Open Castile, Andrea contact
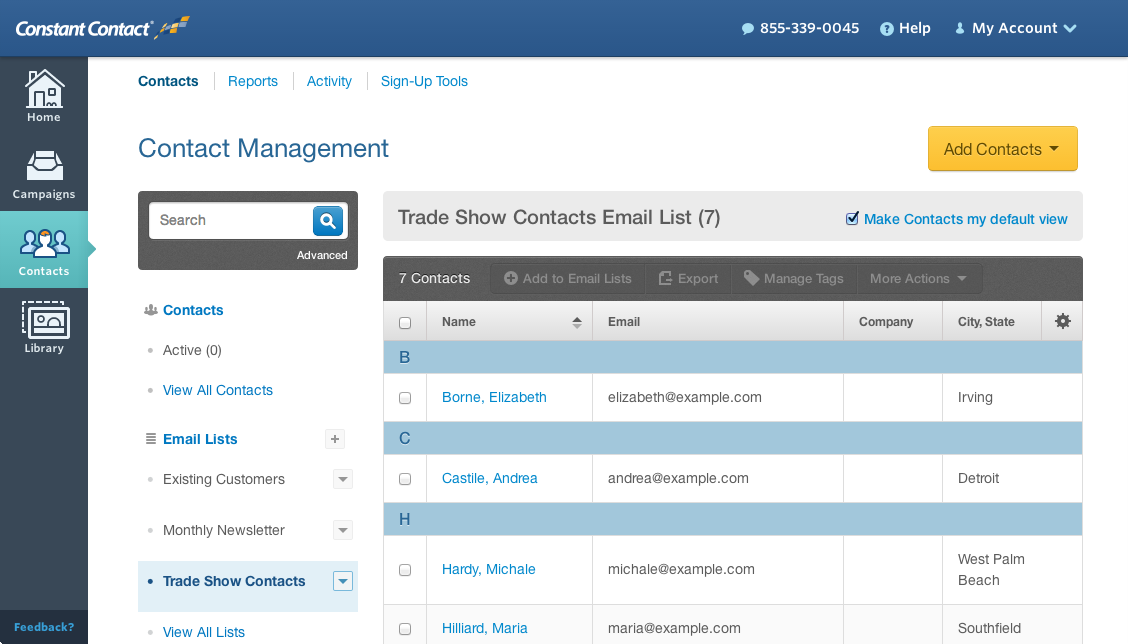Screen dimensions: 1128x644 click(x=490, y=479)
